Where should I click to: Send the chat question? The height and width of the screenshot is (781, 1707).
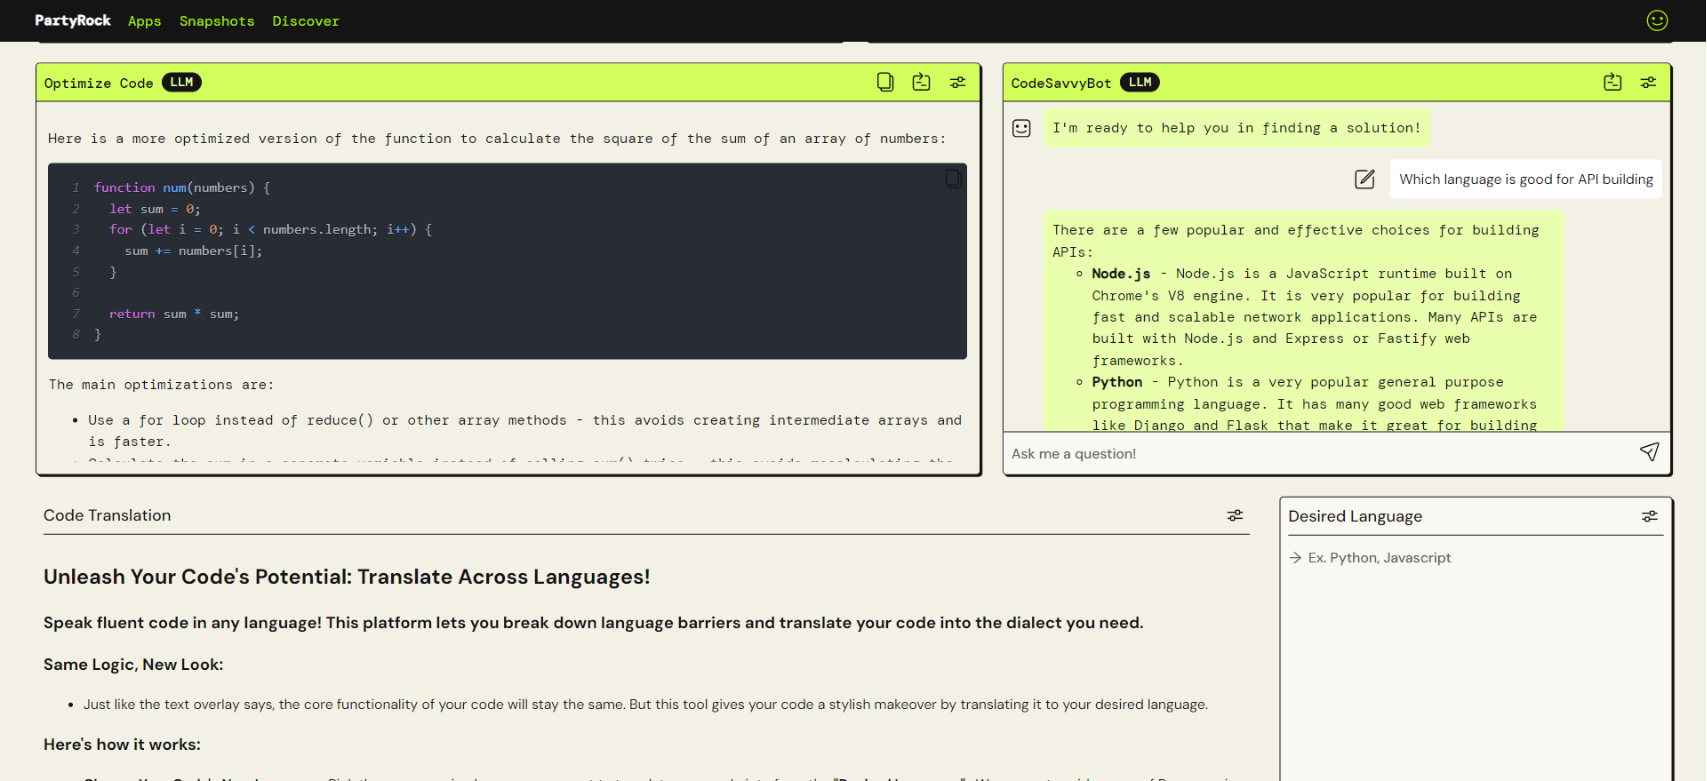tap(1649, 452)
